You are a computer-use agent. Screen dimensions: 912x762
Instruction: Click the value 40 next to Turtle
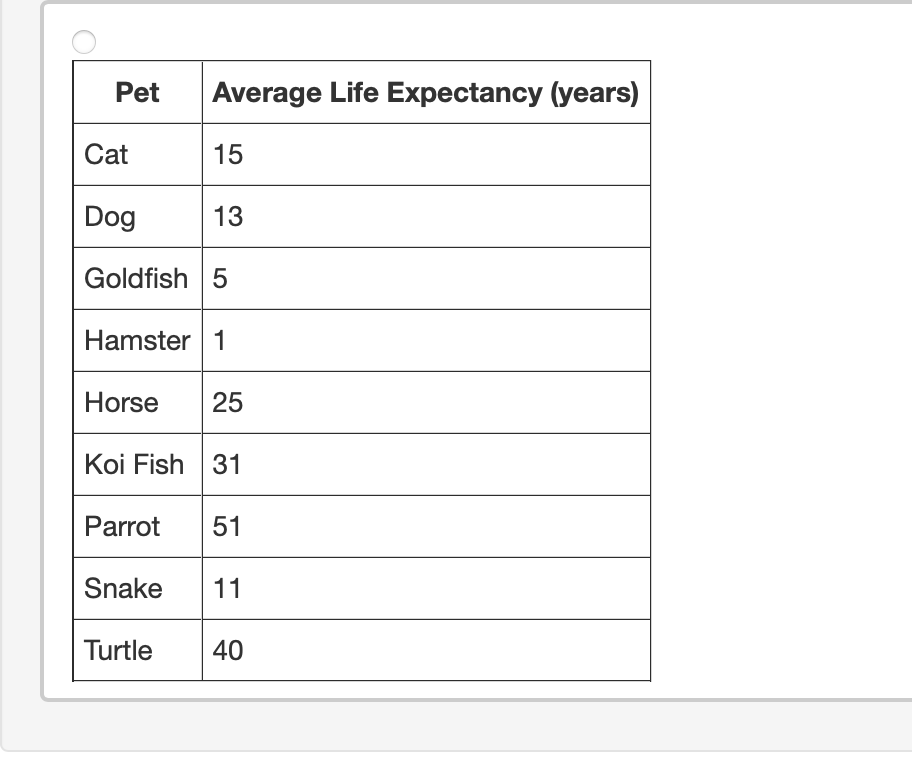(x=226, y=650)
